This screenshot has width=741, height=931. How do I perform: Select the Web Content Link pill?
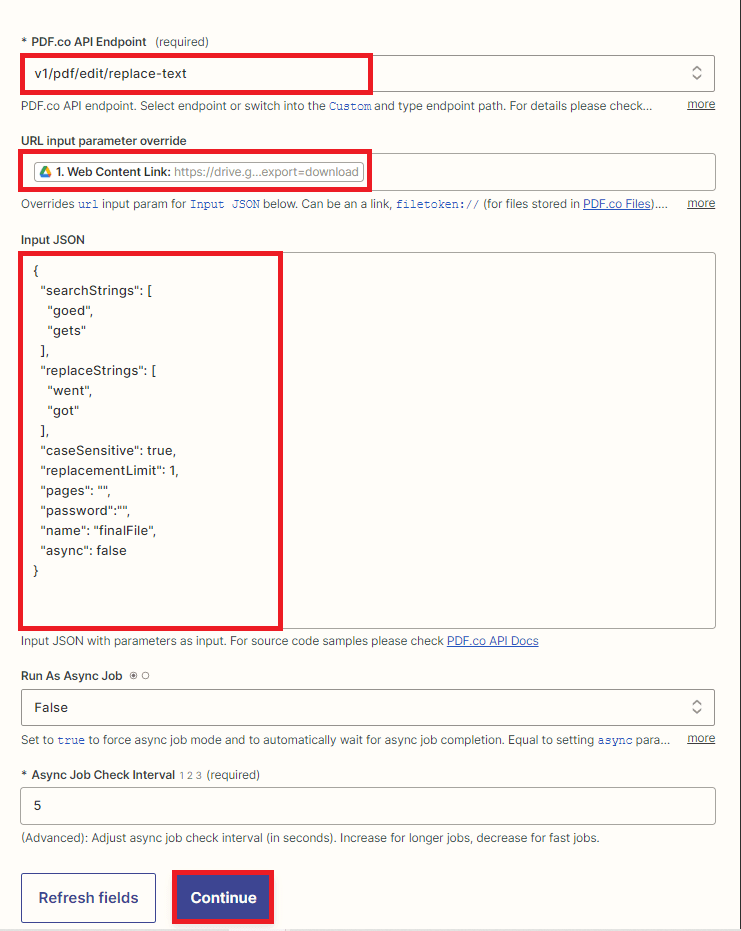click(200, 172)
